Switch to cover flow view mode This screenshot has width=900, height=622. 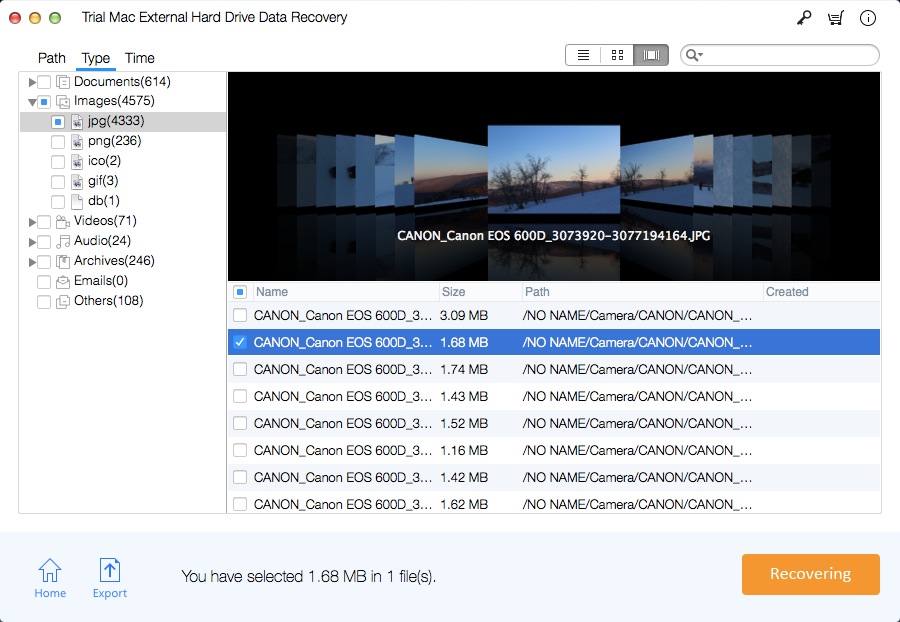(651, 55)
